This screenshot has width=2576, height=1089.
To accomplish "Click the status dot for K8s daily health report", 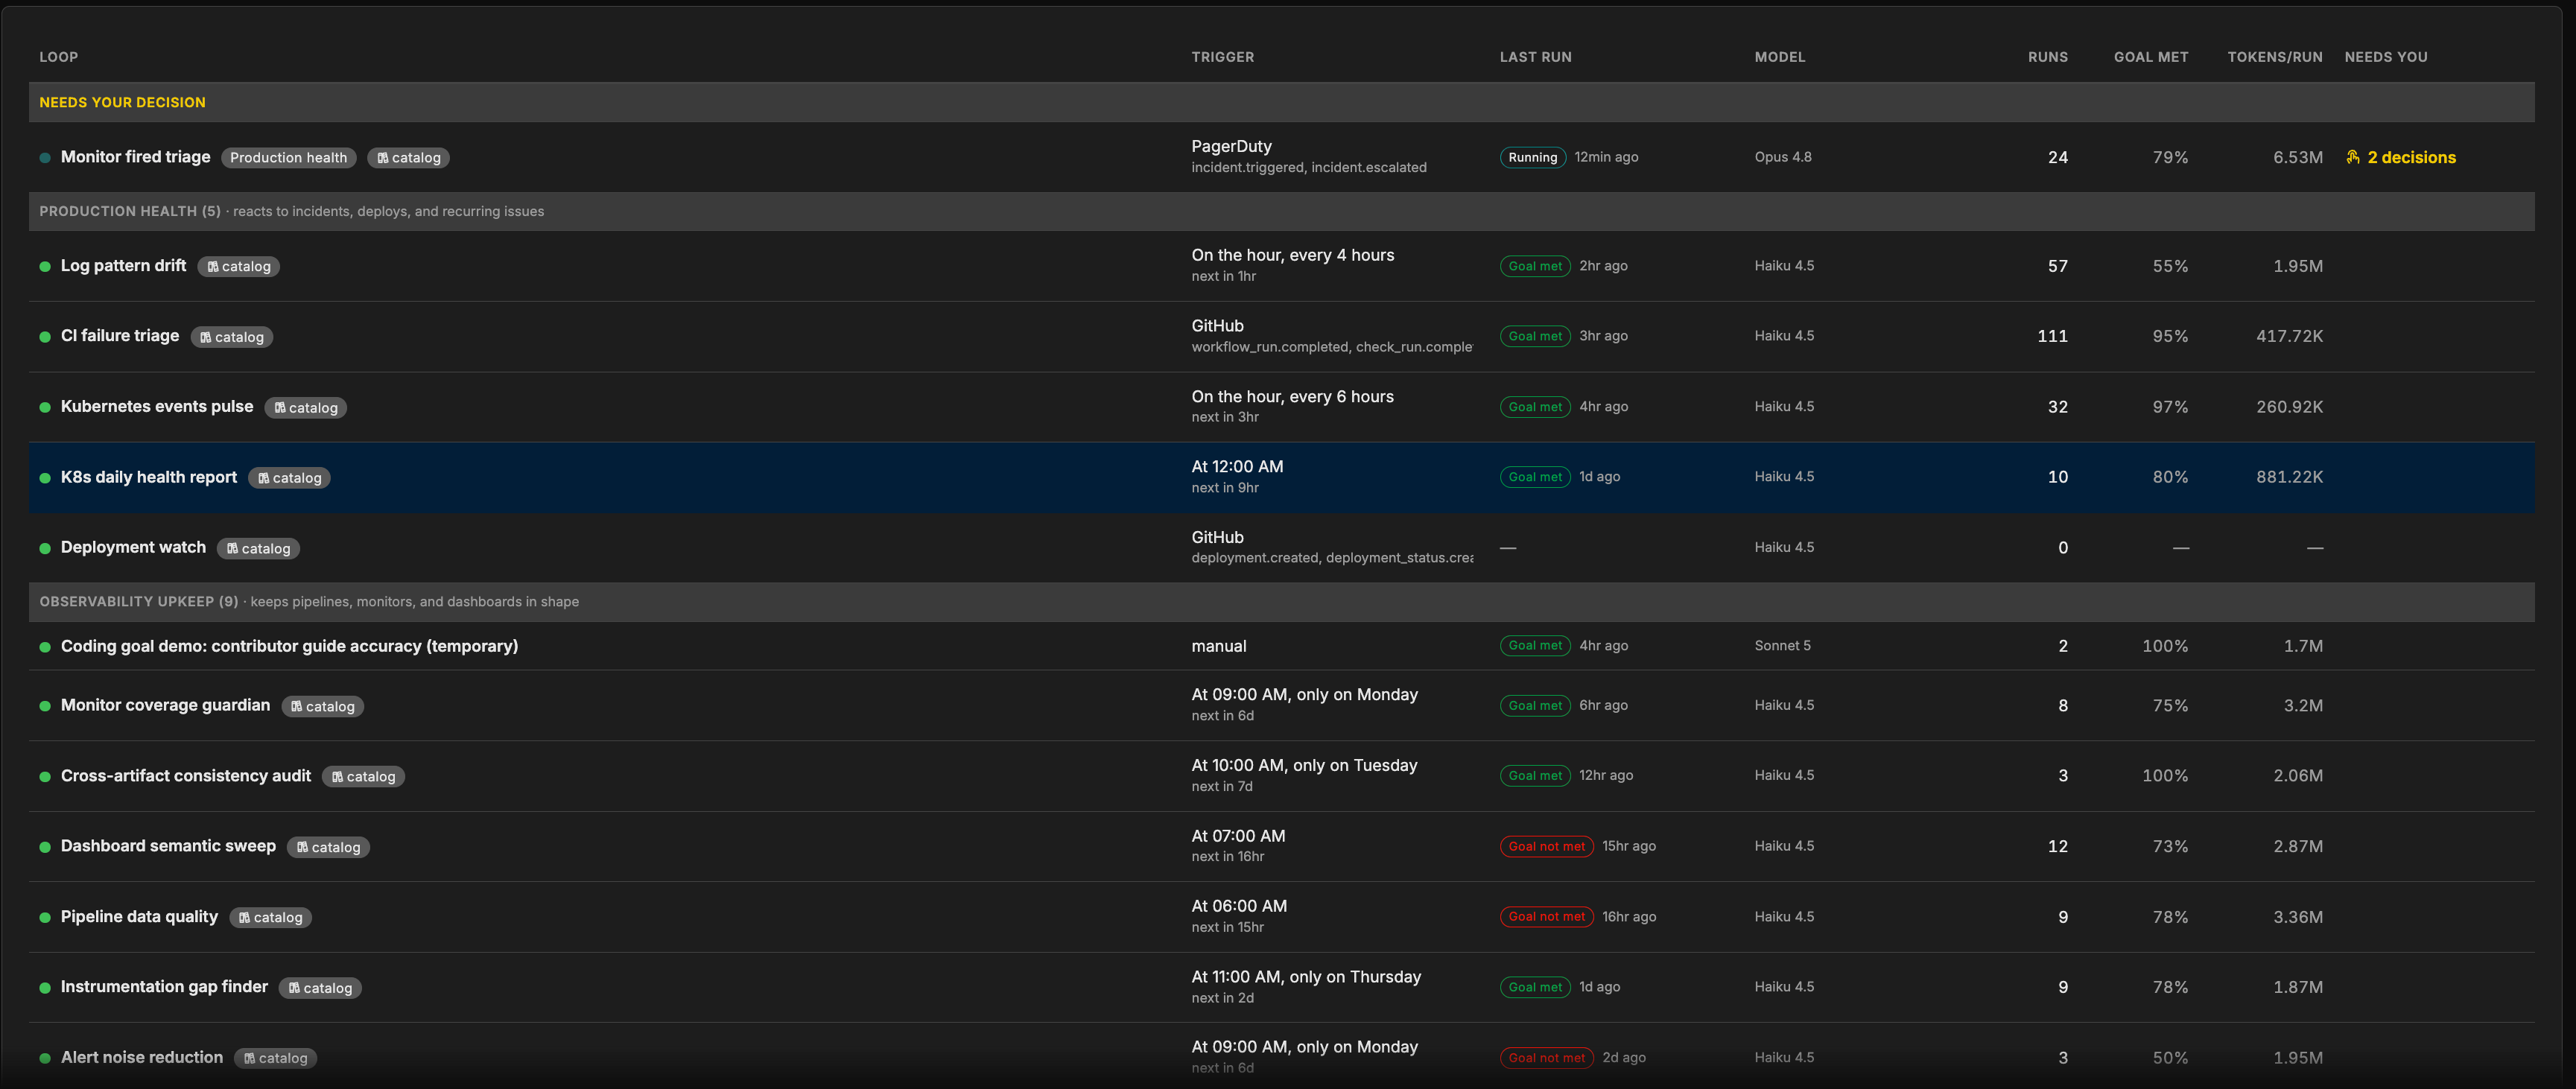I will click(45, 478).
